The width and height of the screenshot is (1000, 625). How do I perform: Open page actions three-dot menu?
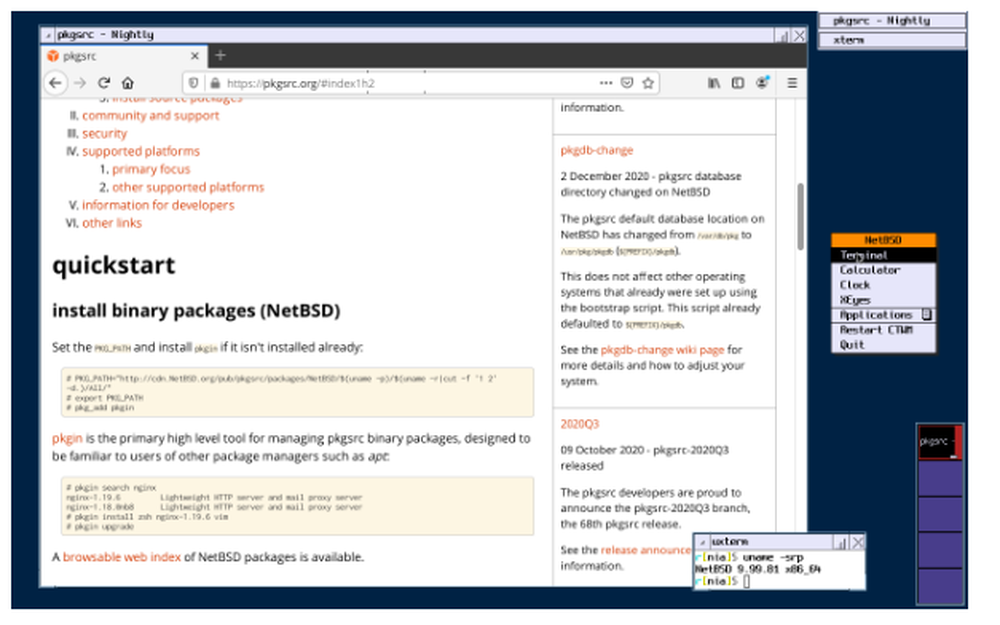pos(605,83)
